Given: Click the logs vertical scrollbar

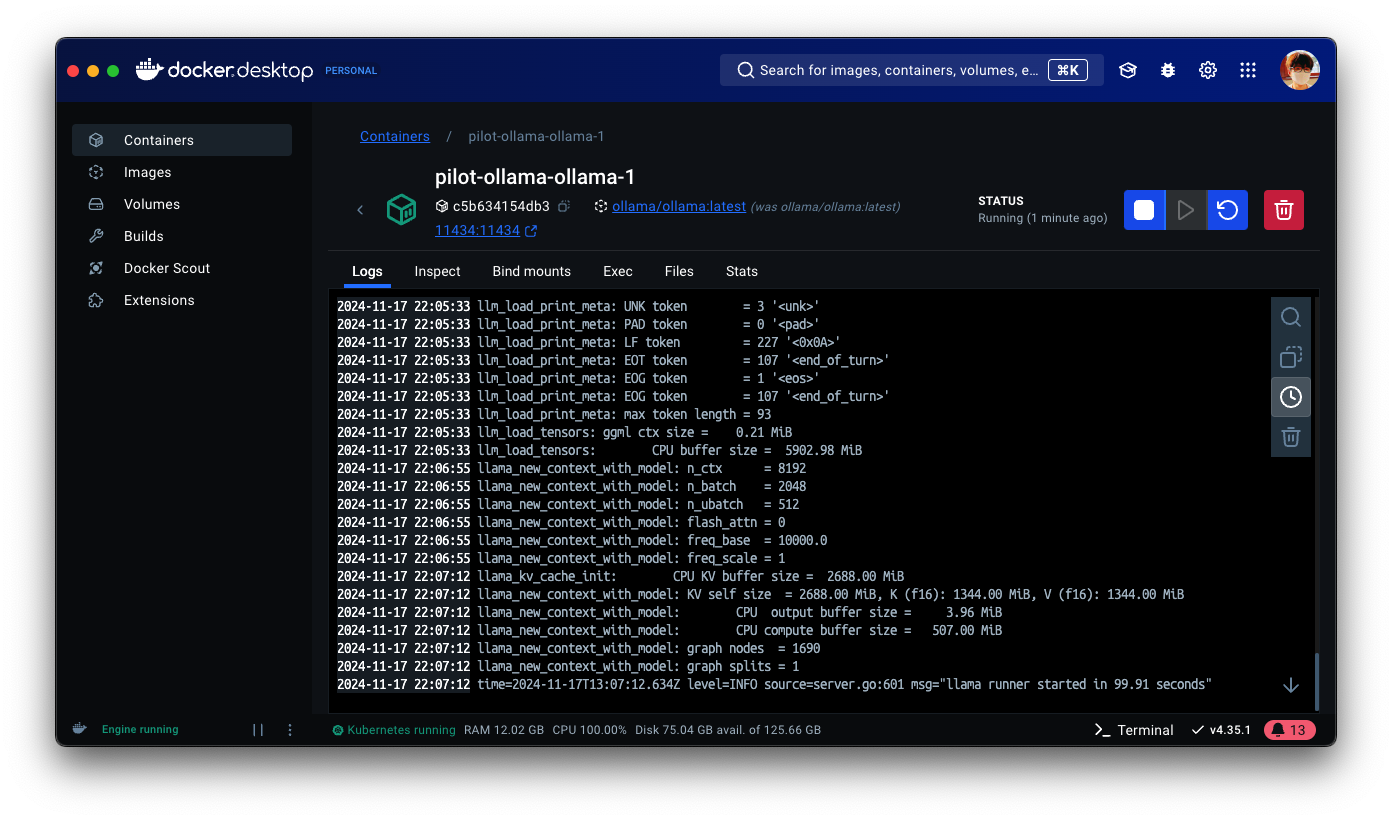Looking at the screenshot, I should coord(1316,682).
